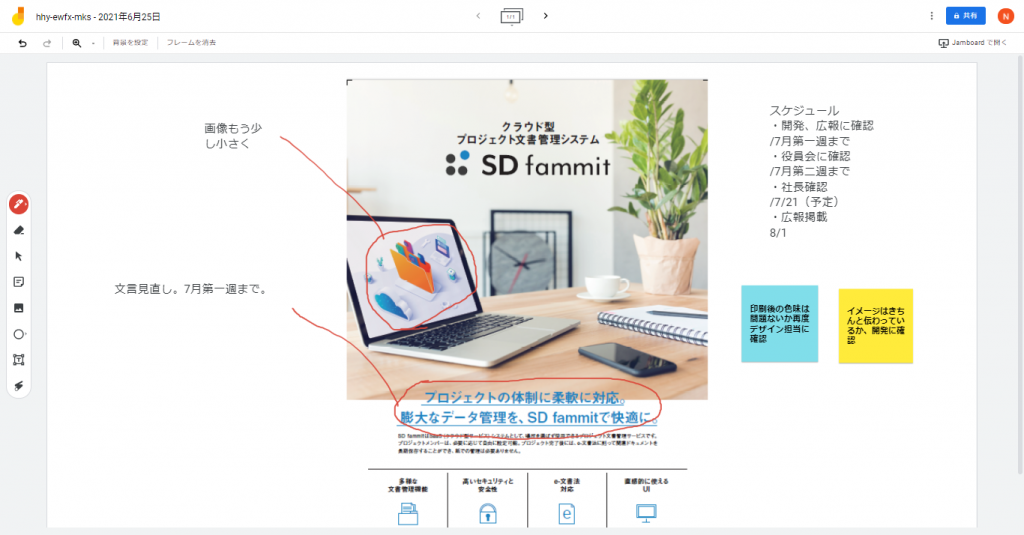Screen dimensions: 1024x535
Task: Select the スケジュール text box
Action: tap(822, 171)
